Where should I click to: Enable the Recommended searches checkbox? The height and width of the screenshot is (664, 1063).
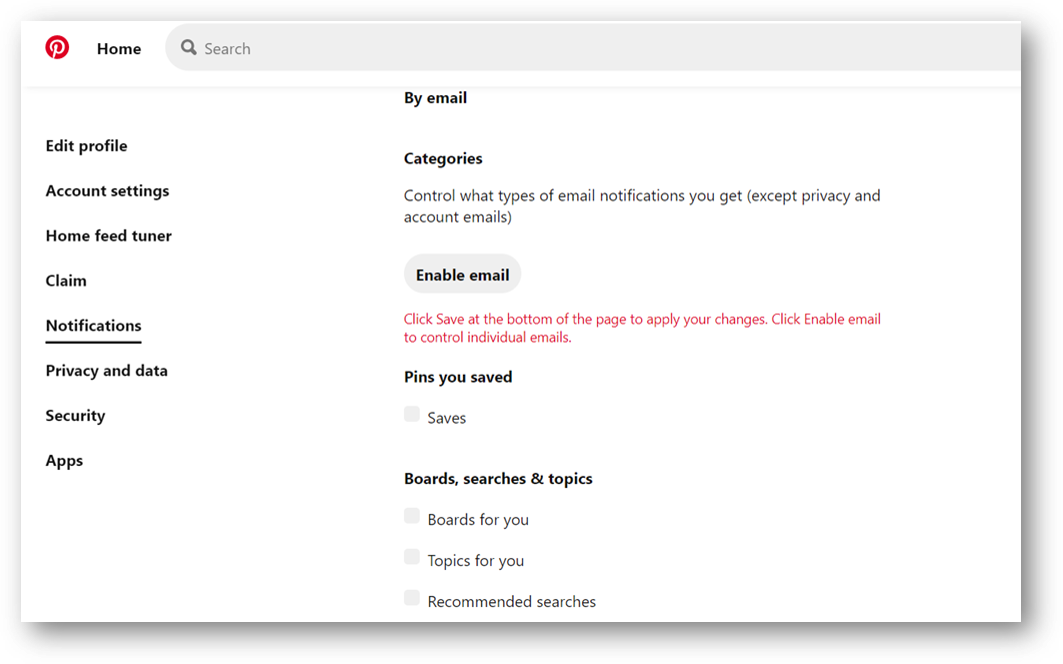coord(412,598)
